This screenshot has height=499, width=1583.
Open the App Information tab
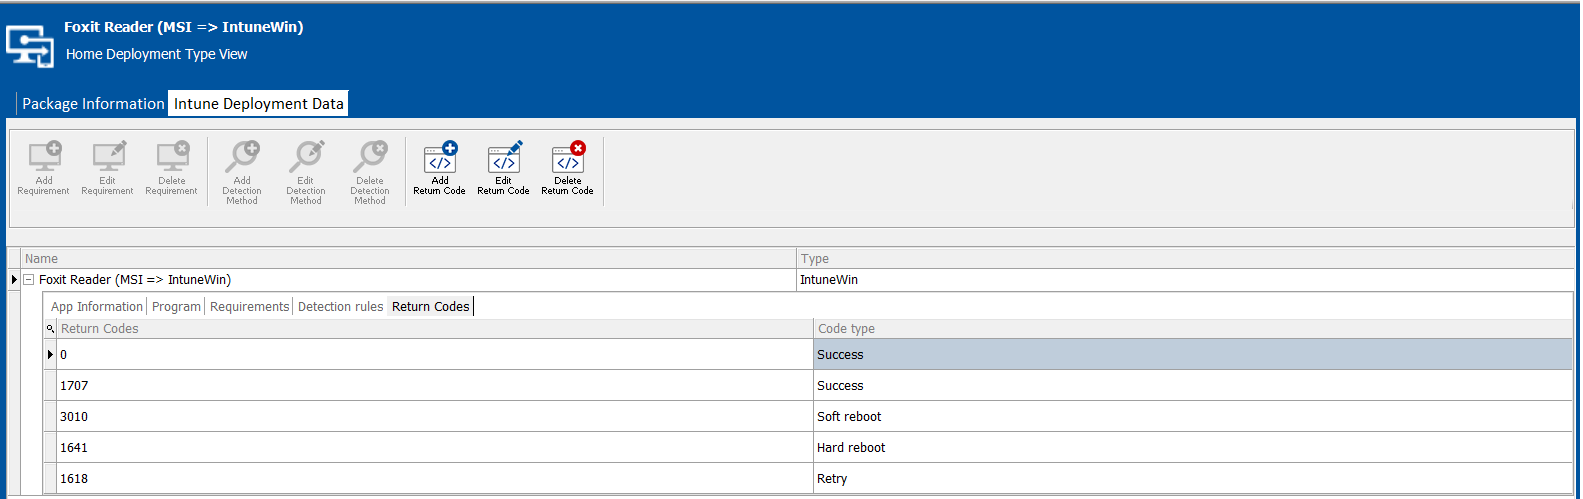point(97,307)
